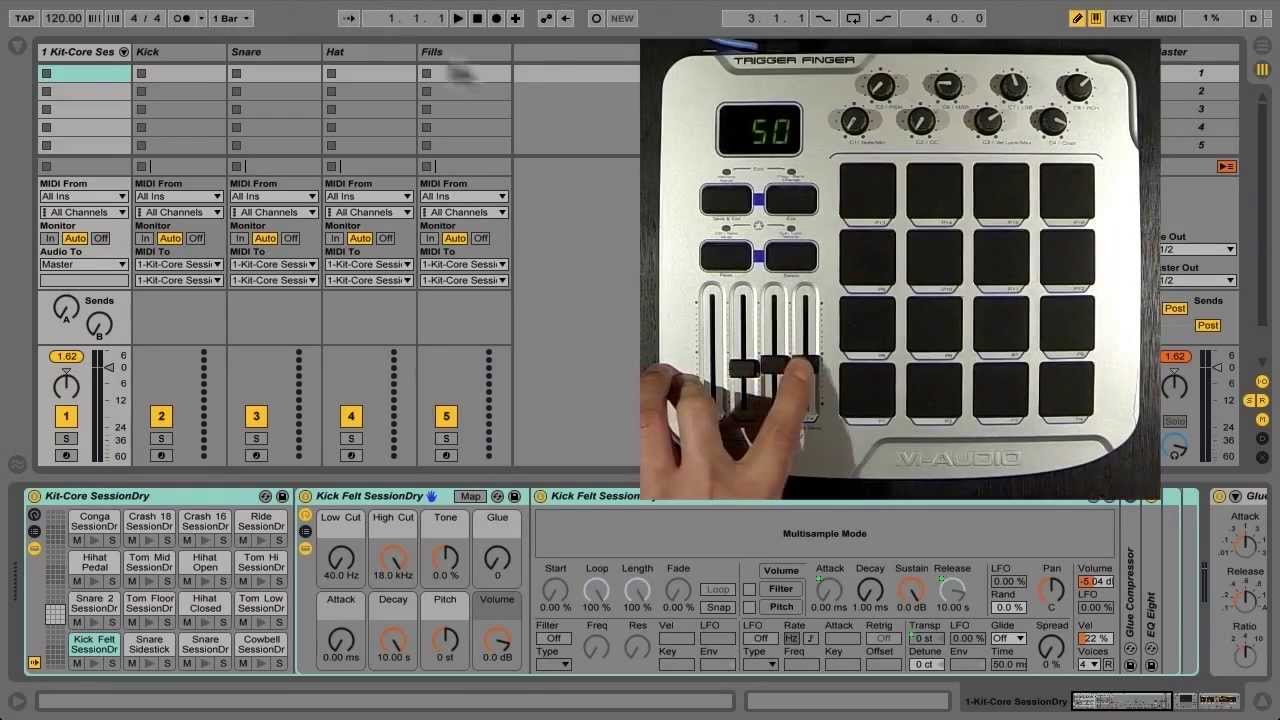Show Drum Rack macro controls icon
The height and width of the screenshot is (720, 1280).
click(34, 515)
